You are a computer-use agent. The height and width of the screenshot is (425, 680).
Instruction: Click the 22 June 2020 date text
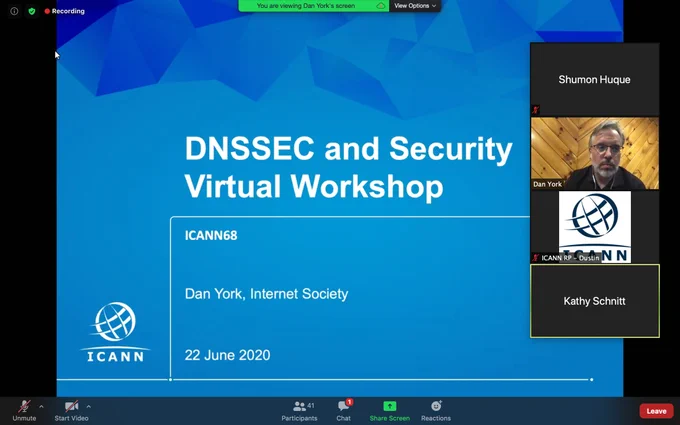(227, 355)
